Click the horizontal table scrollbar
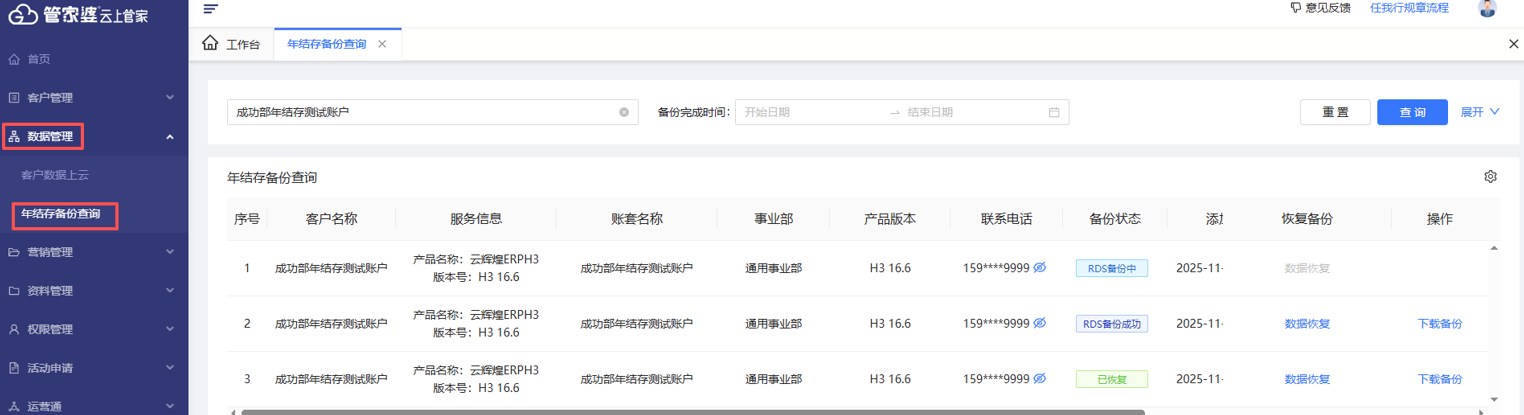1524x415 pixels. 692,411
